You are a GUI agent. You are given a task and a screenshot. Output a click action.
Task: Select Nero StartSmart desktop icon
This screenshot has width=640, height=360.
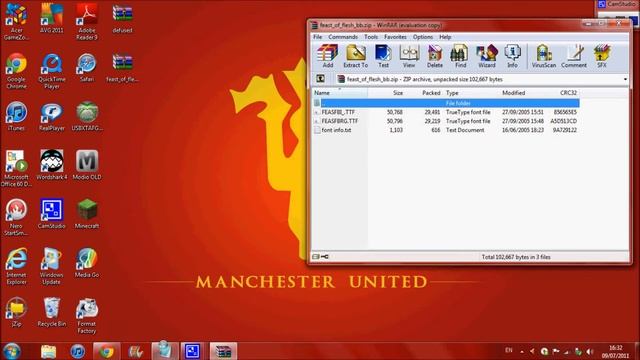[16, 218]
